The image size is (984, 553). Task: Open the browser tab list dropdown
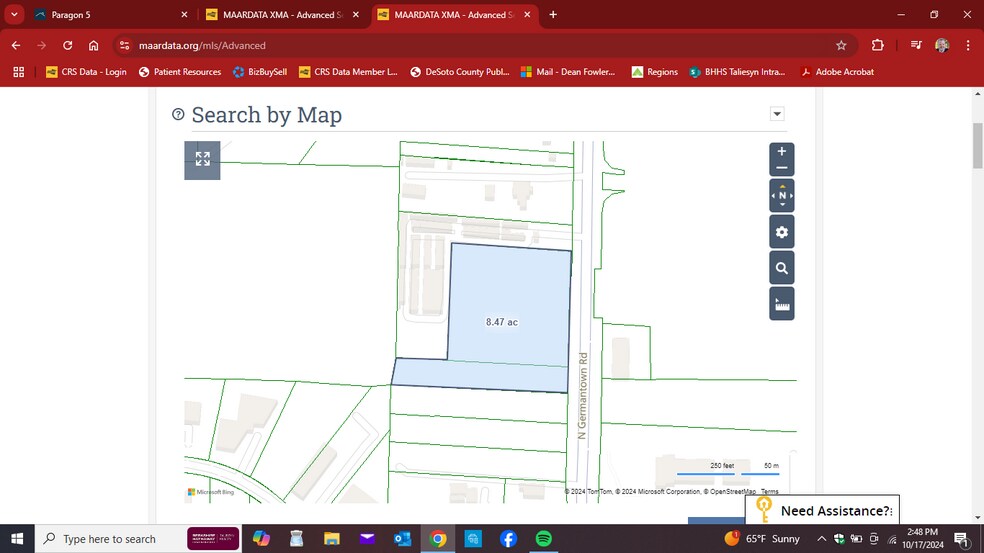click(15, 15)
